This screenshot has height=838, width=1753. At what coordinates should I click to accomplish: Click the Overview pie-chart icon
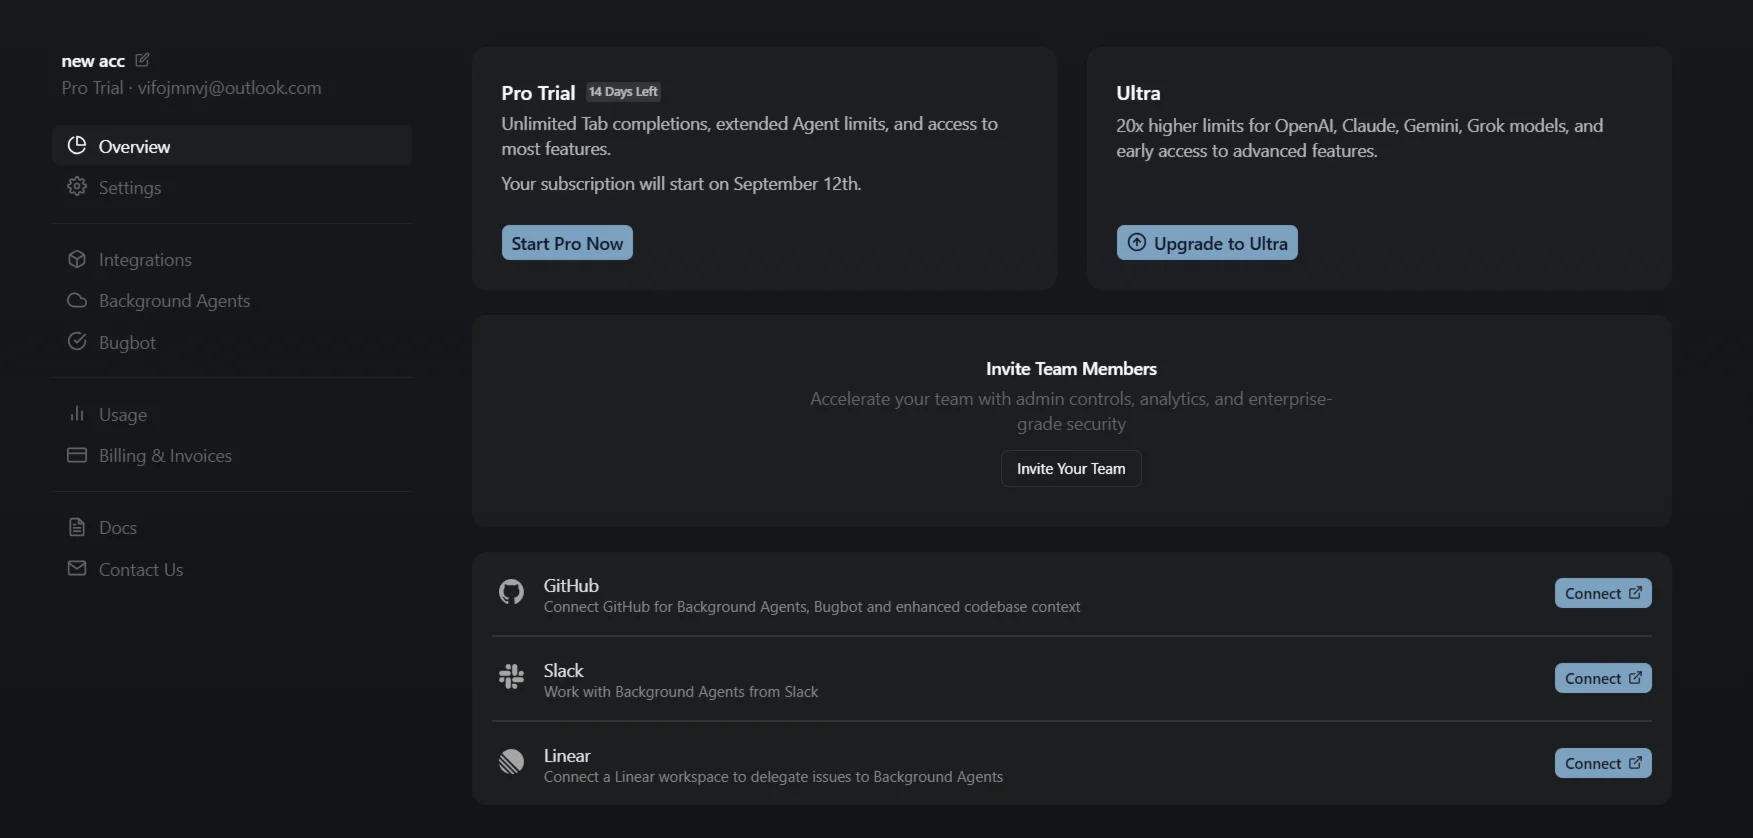coord(77,146)
